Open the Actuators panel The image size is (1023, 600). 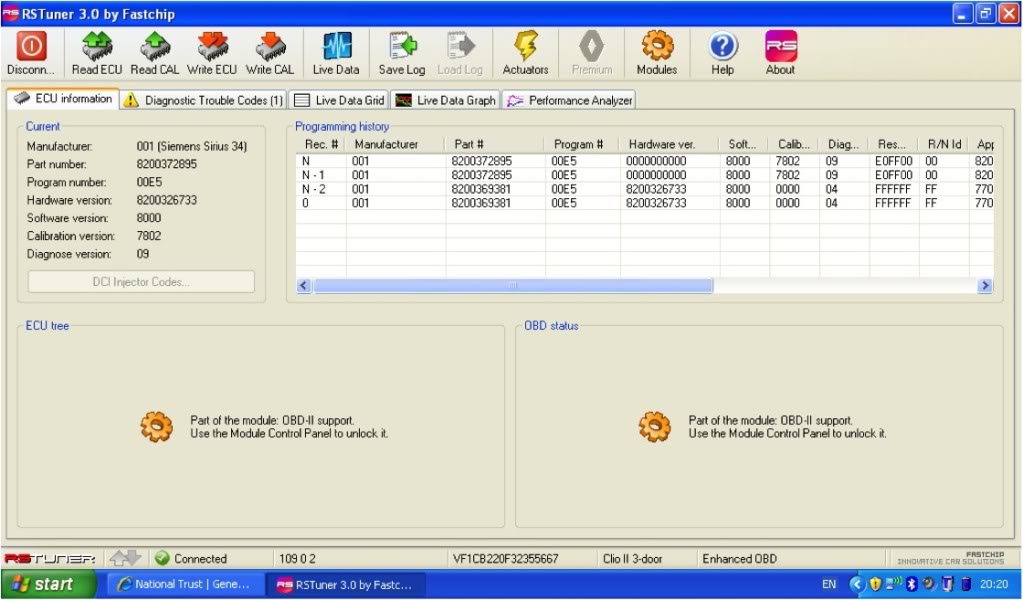tap(525, 52)
